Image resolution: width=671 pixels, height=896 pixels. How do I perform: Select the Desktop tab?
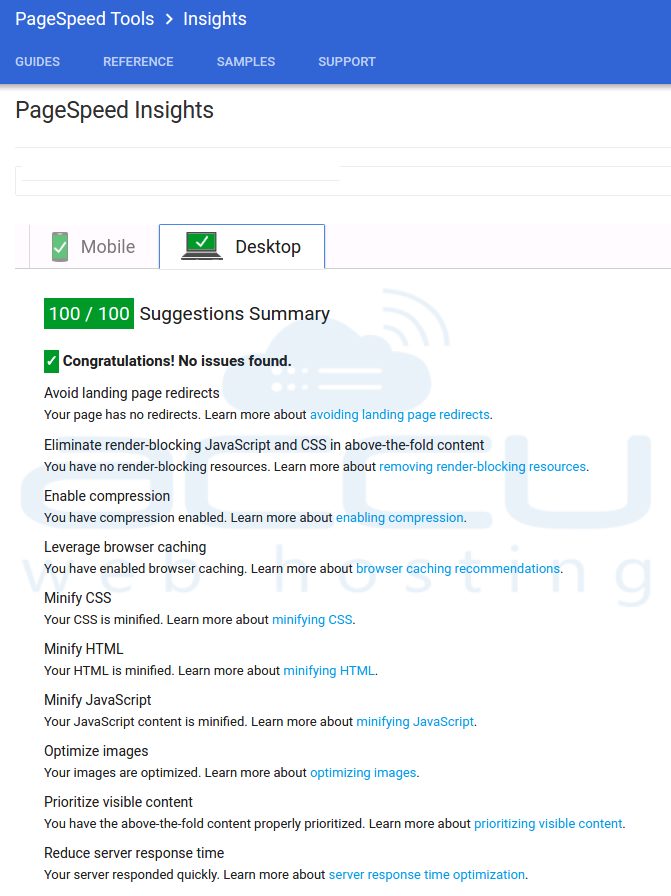[242, 247]
